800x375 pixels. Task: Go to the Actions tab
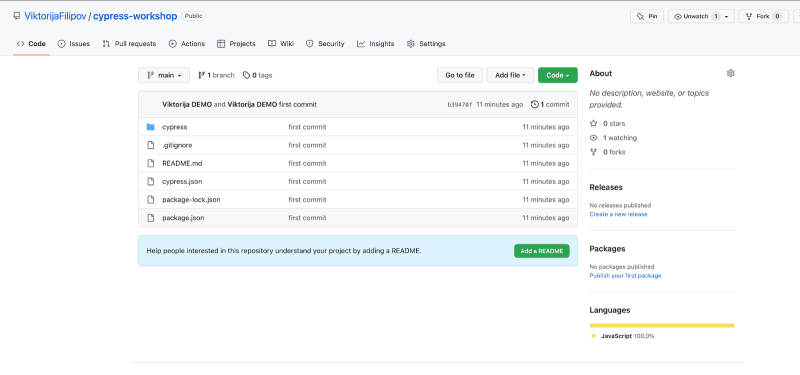click(187, 44)
